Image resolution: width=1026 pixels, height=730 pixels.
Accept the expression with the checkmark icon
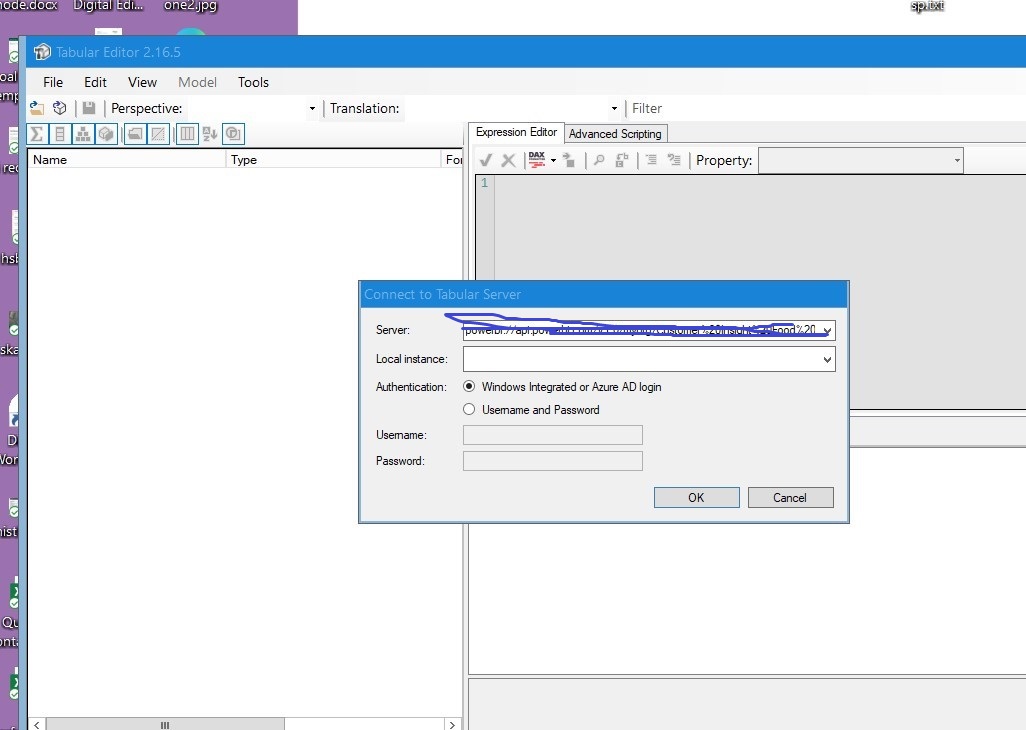coord(486,160)
